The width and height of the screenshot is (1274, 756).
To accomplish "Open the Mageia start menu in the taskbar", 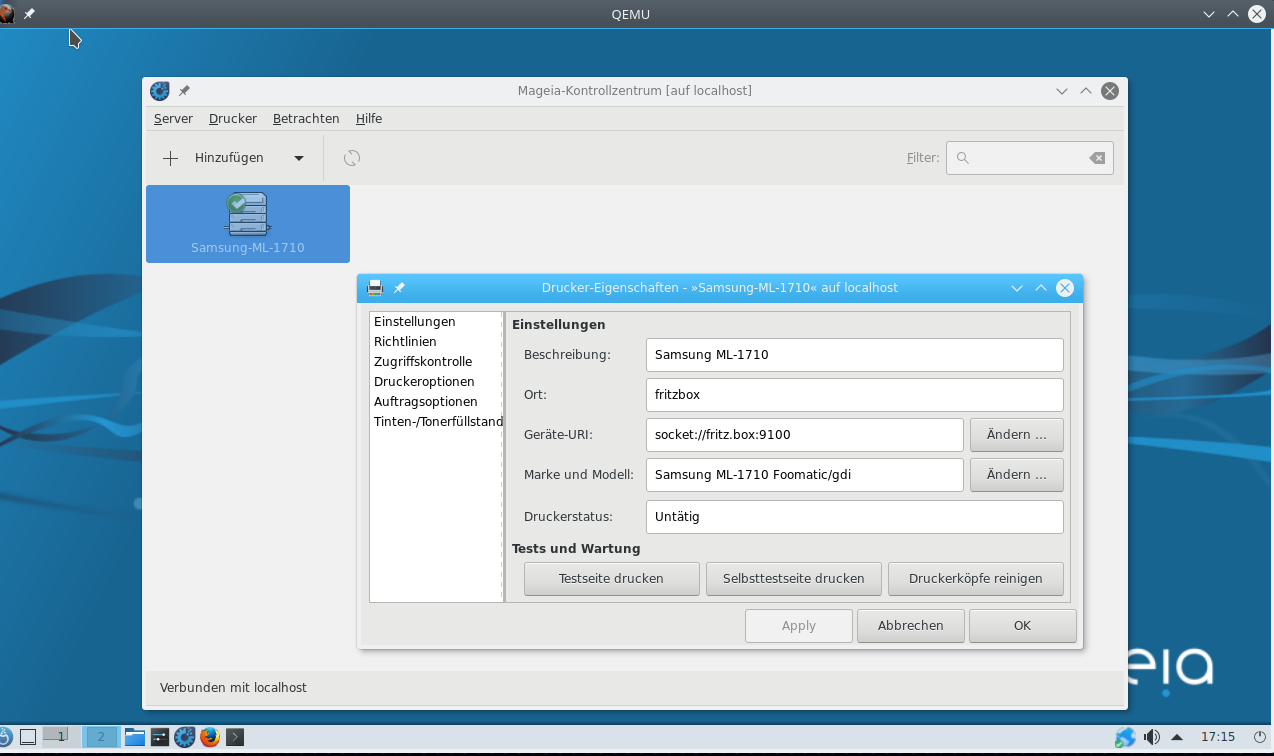I will [x=4, y=737].
